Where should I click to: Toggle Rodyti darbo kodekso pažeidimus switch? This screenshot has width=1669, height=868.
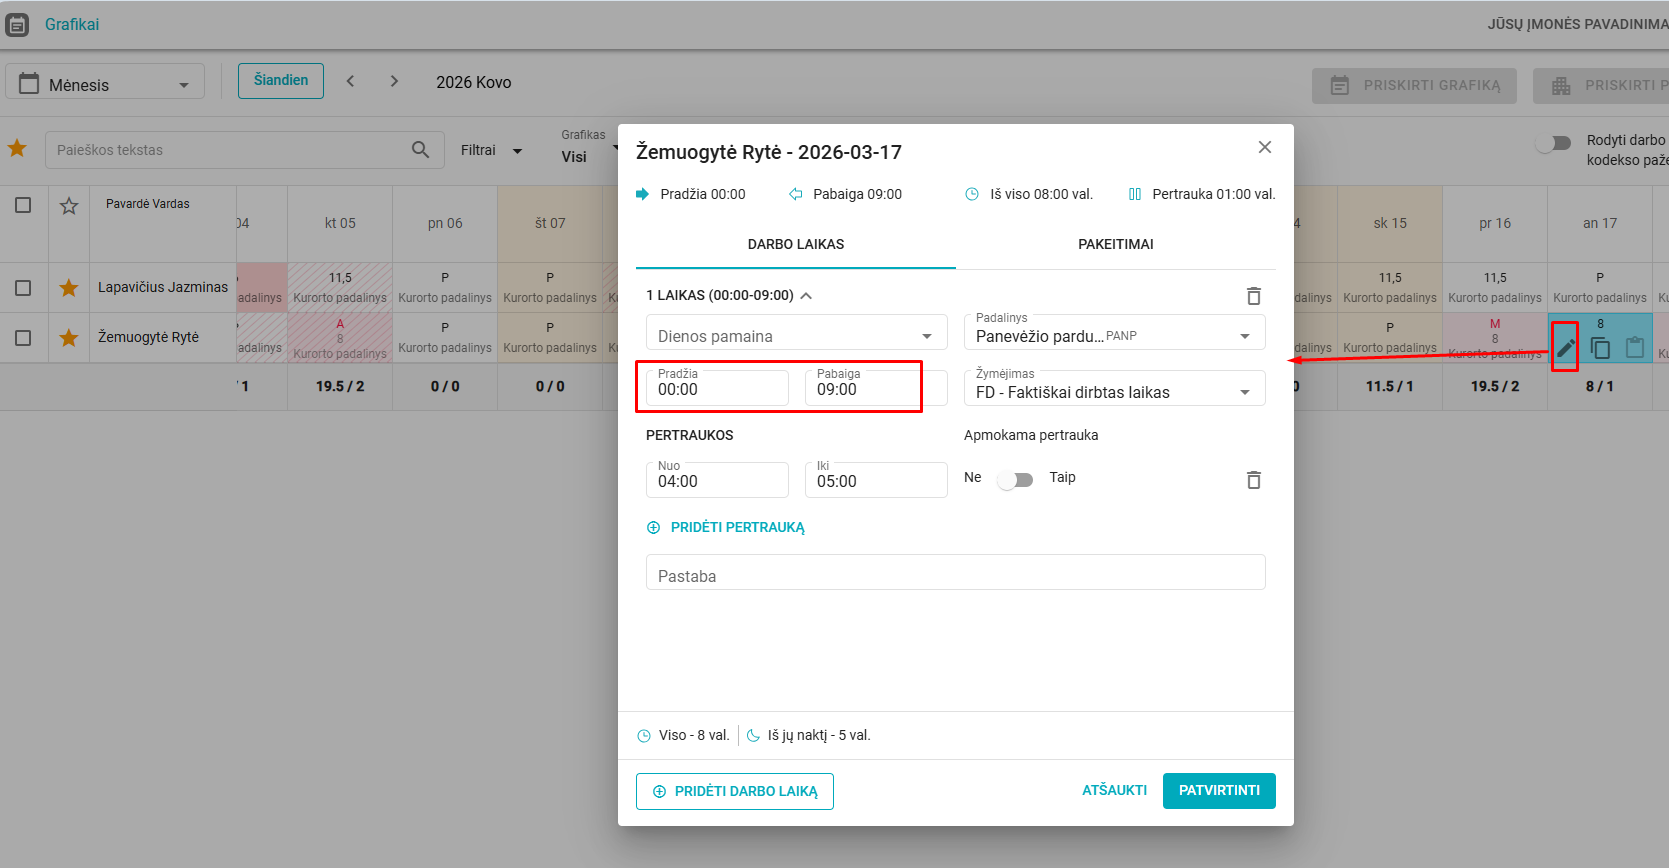coord(1553,144)
